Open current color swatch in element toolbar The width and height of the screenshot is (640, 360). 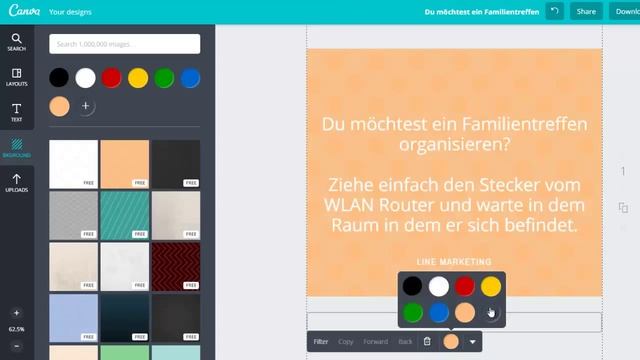coord(451,342)
